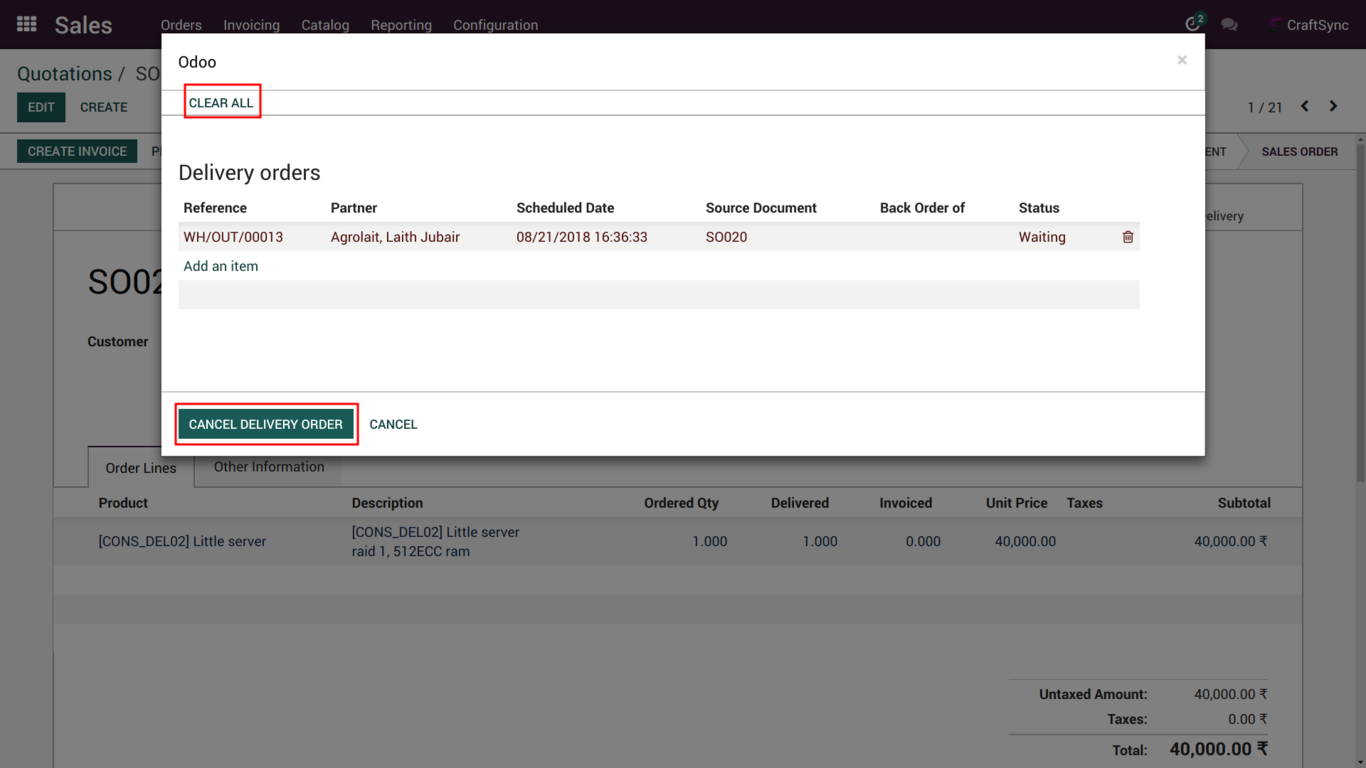The width and height of the screenshot is (1366, 768).
Task: Delete the WH/OUT/00013 row with trash icon
Action: point(1127,237)
